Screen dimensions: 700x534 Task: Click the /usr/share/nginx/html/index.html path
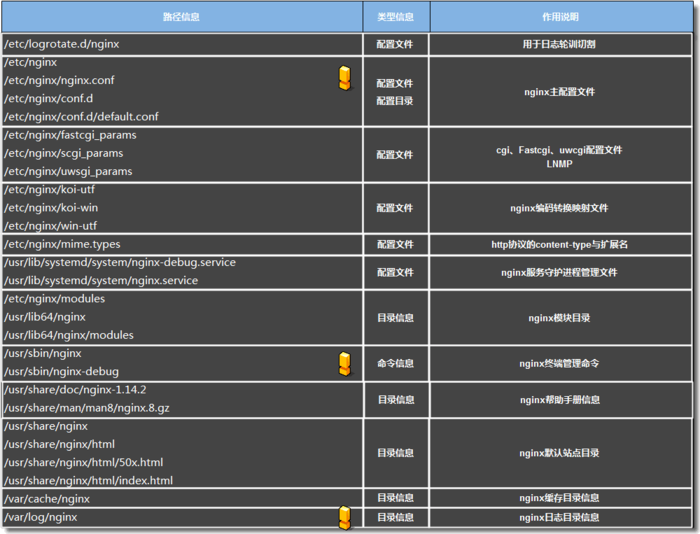coord(88,480)
